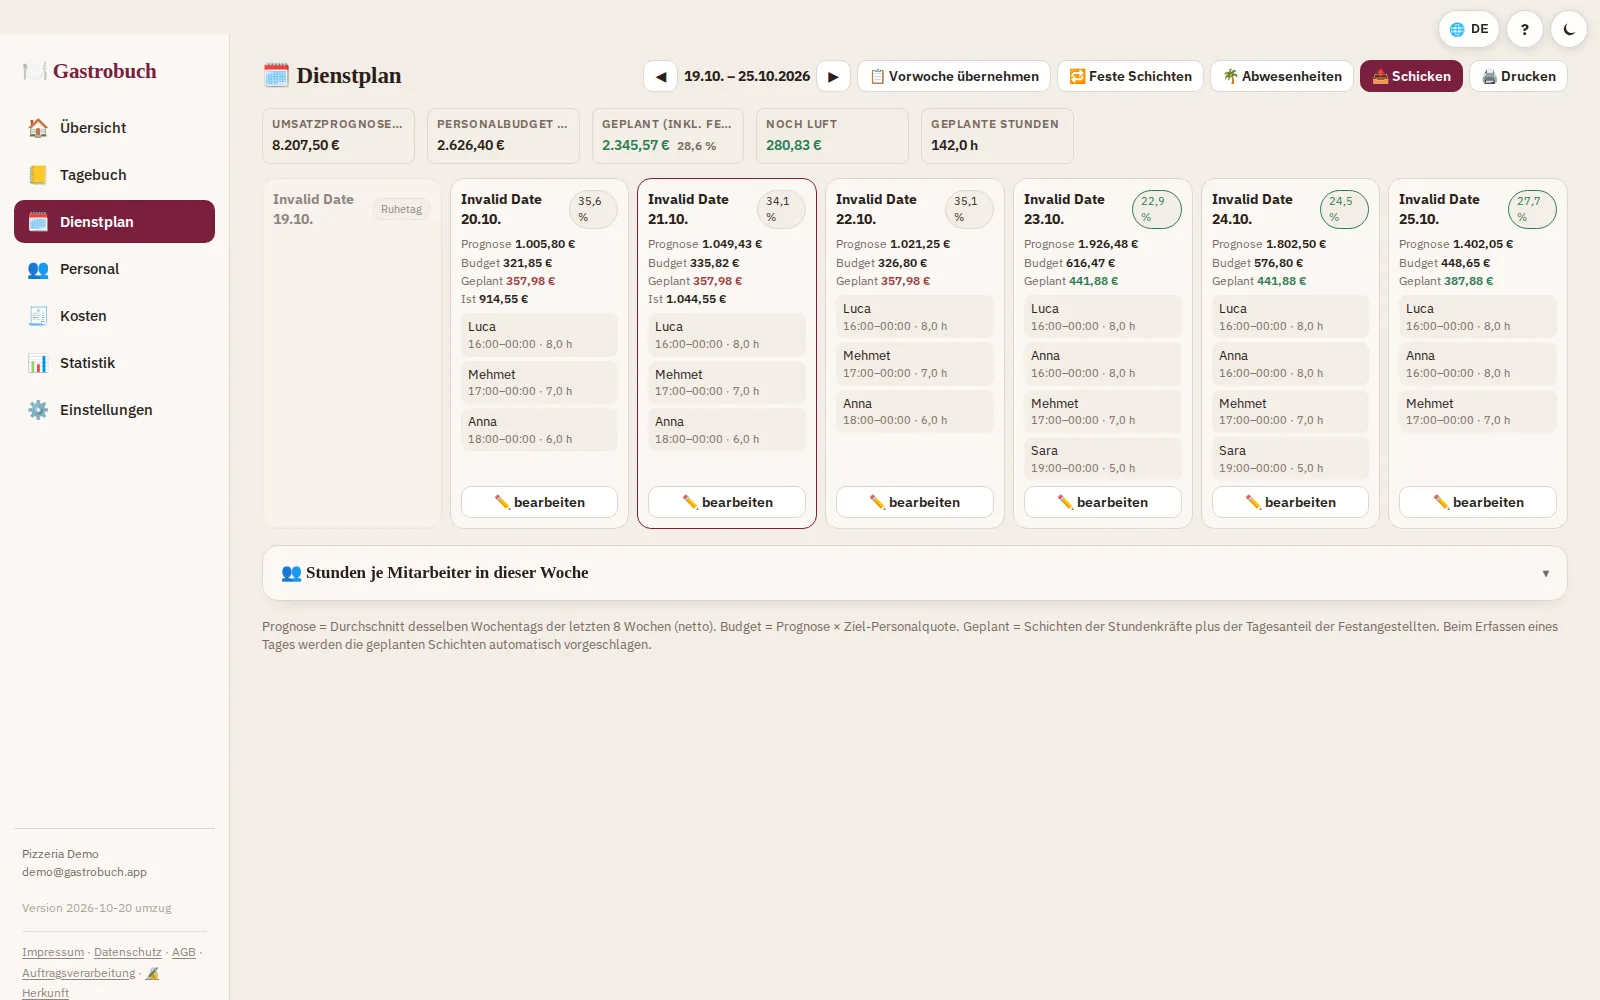Open Auftragsverarbeitung link
The image size is (1600, 1000).
tap(79, 973)
